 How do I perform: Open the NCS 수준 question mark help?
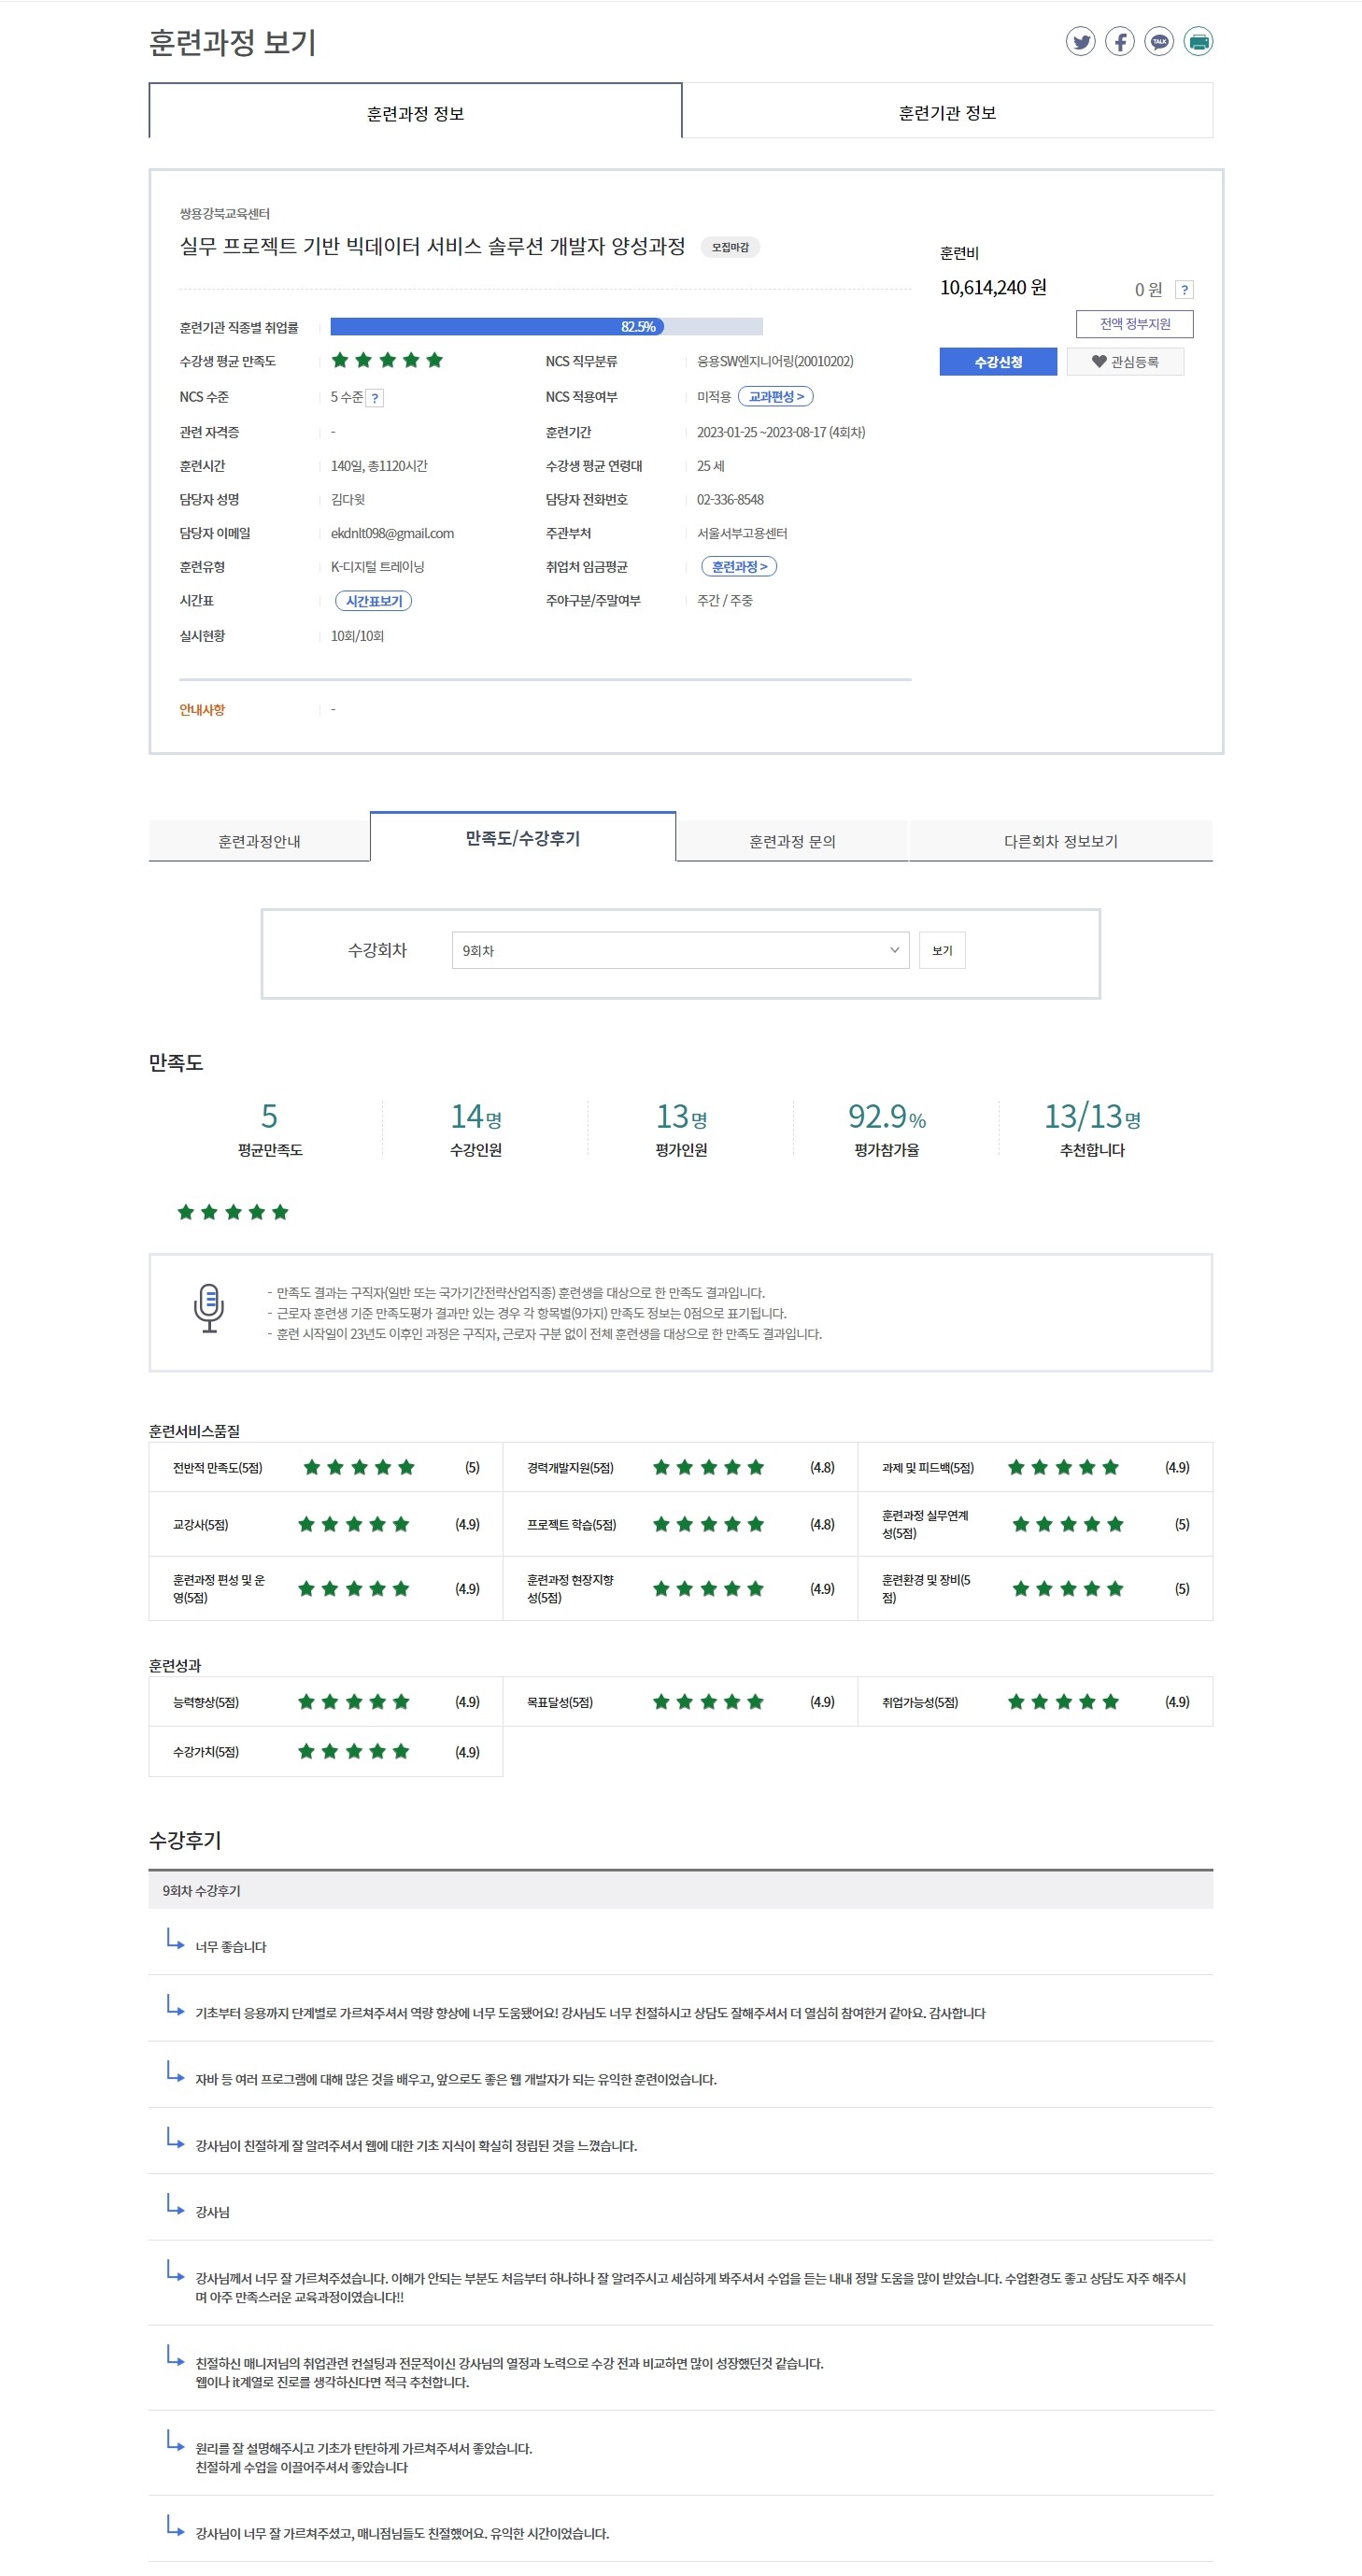375,398
